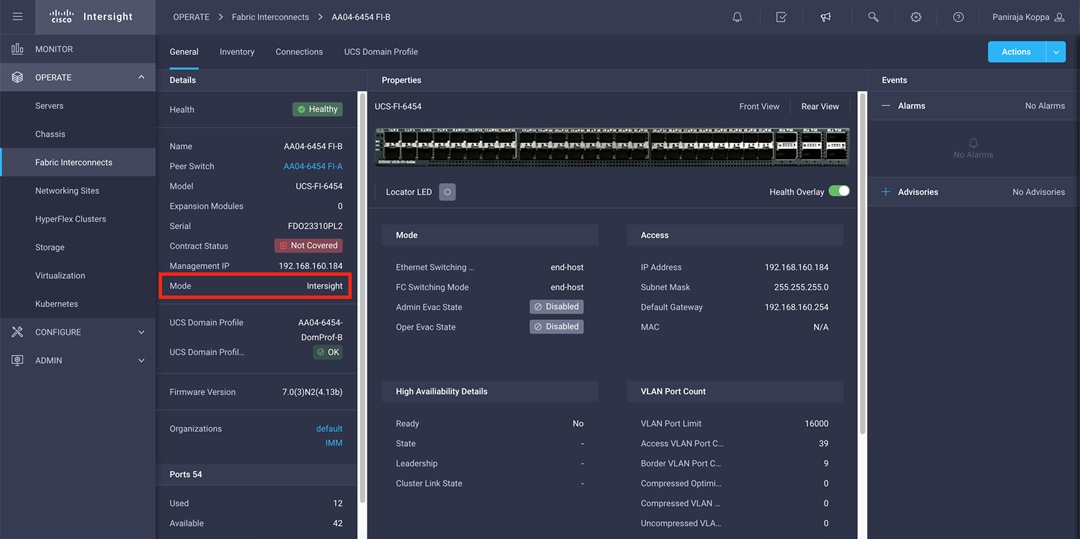1080x539 pixels.
Task: Open the announcements megaphone icon
Action: [826, 17]
